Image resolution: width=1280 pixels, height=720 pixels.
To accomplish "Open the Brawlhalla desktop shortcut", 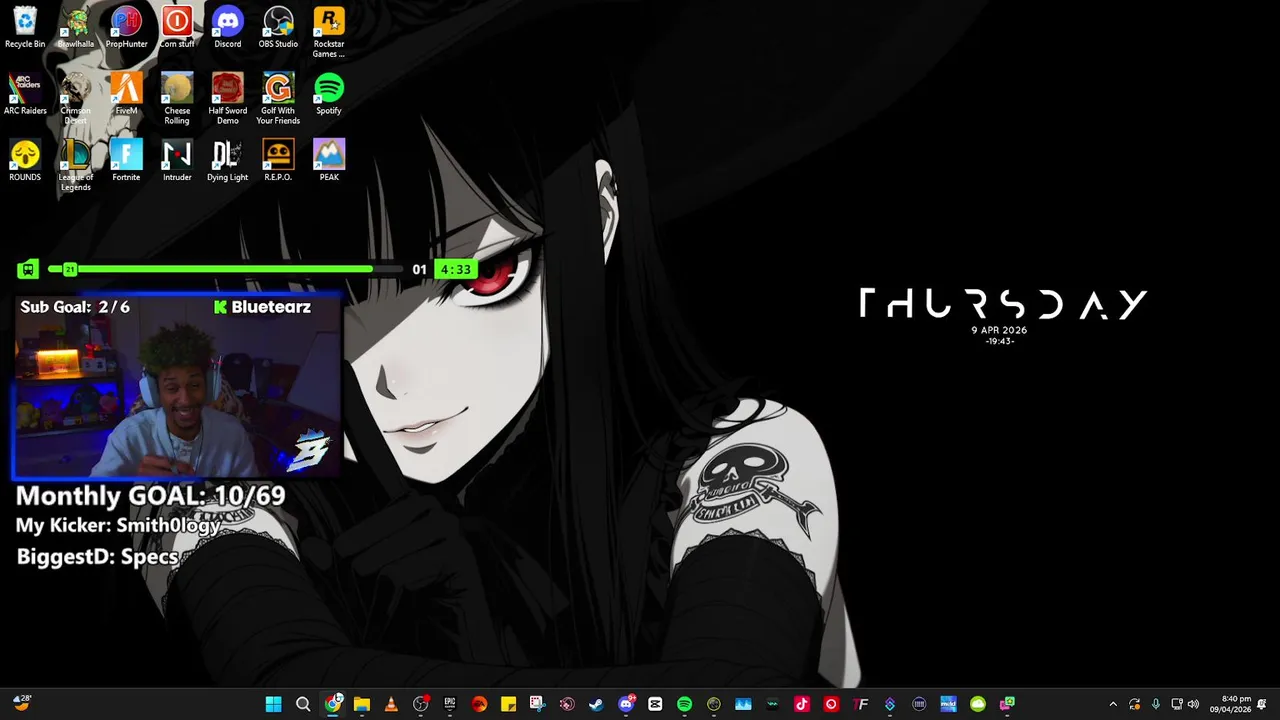I will (x=75, y=28).
